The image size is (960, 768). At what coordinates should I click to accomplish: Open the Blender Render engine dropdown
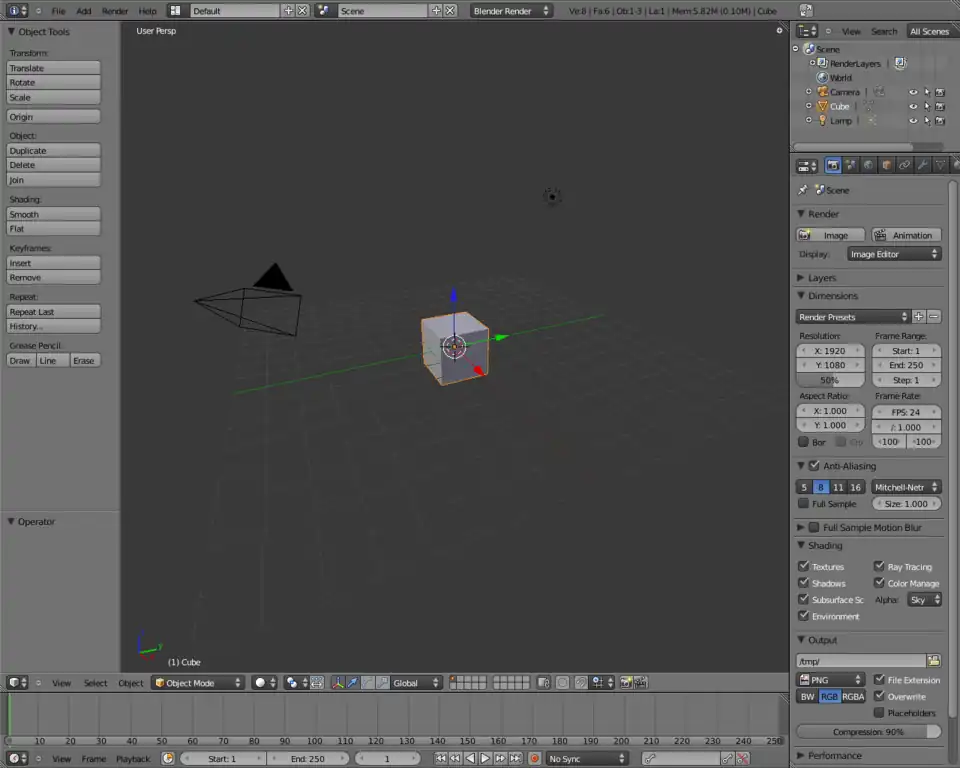(x=511, y=11)
